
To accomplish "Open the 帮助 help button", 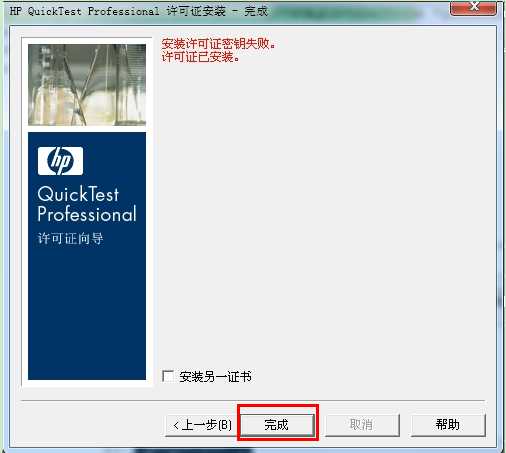I will point(448,425).
